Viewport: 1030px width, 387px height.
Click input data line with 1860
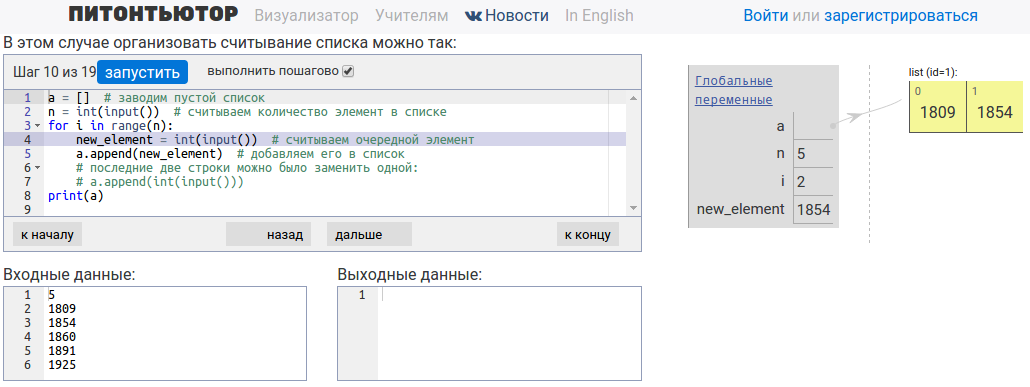pyautogui.click(x=62, y=337)
